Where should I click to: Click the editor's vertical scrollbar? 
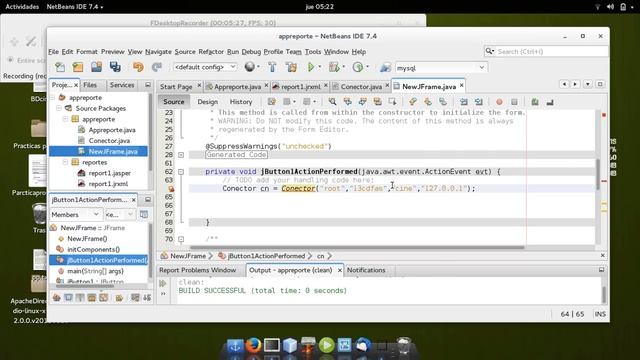coord(598,175)
